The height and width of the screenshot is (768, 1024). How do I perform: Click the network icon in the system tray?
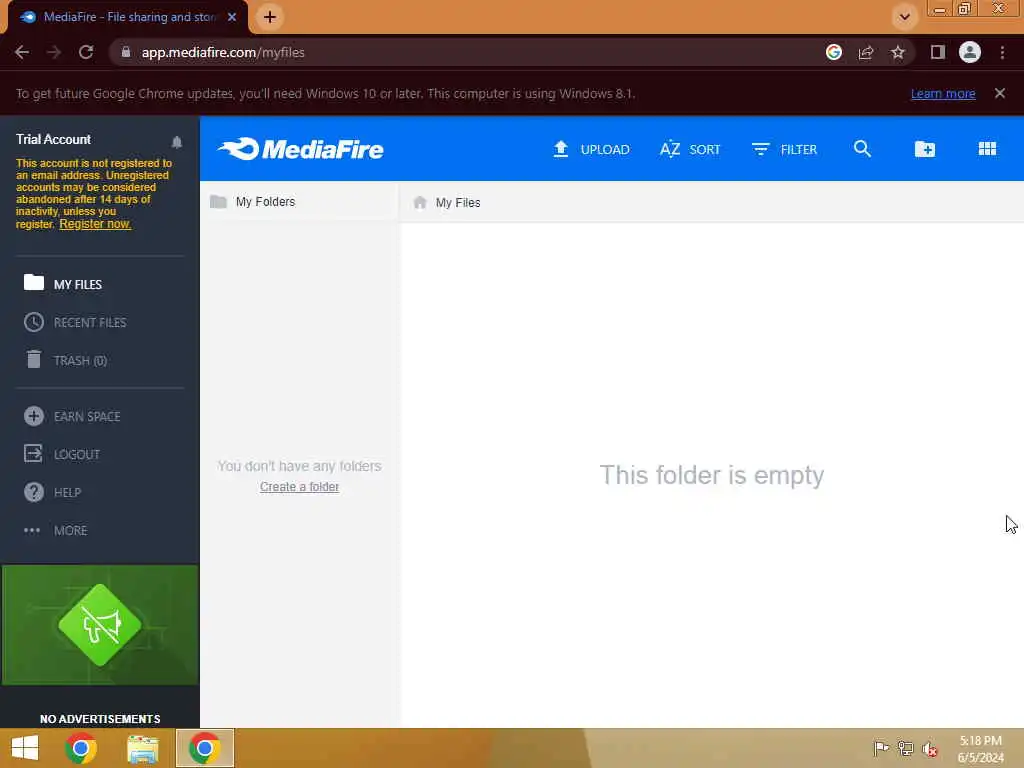point(906,748)
